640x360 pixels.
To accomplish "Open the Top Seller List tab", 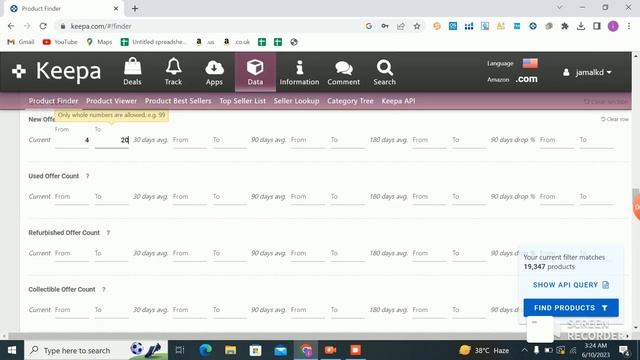I will (242, 101).
